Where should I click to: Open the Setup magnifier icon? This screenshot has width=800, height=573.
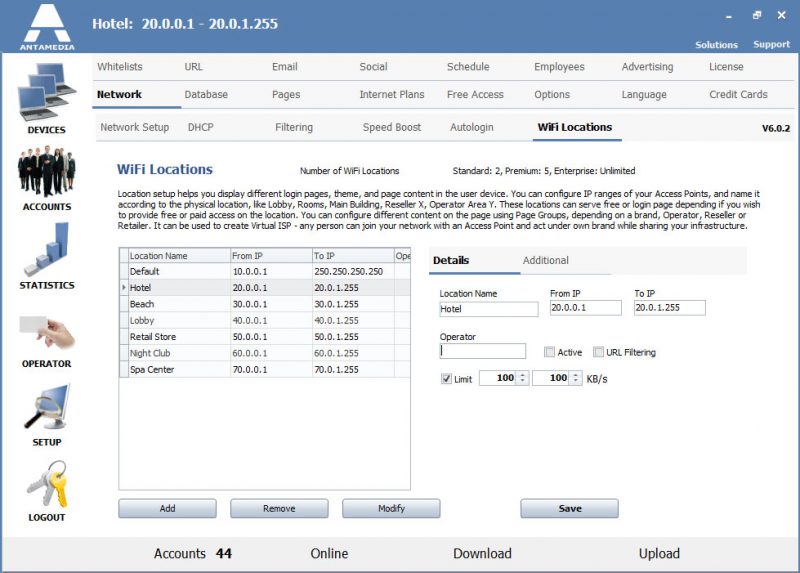pos(46,407)
